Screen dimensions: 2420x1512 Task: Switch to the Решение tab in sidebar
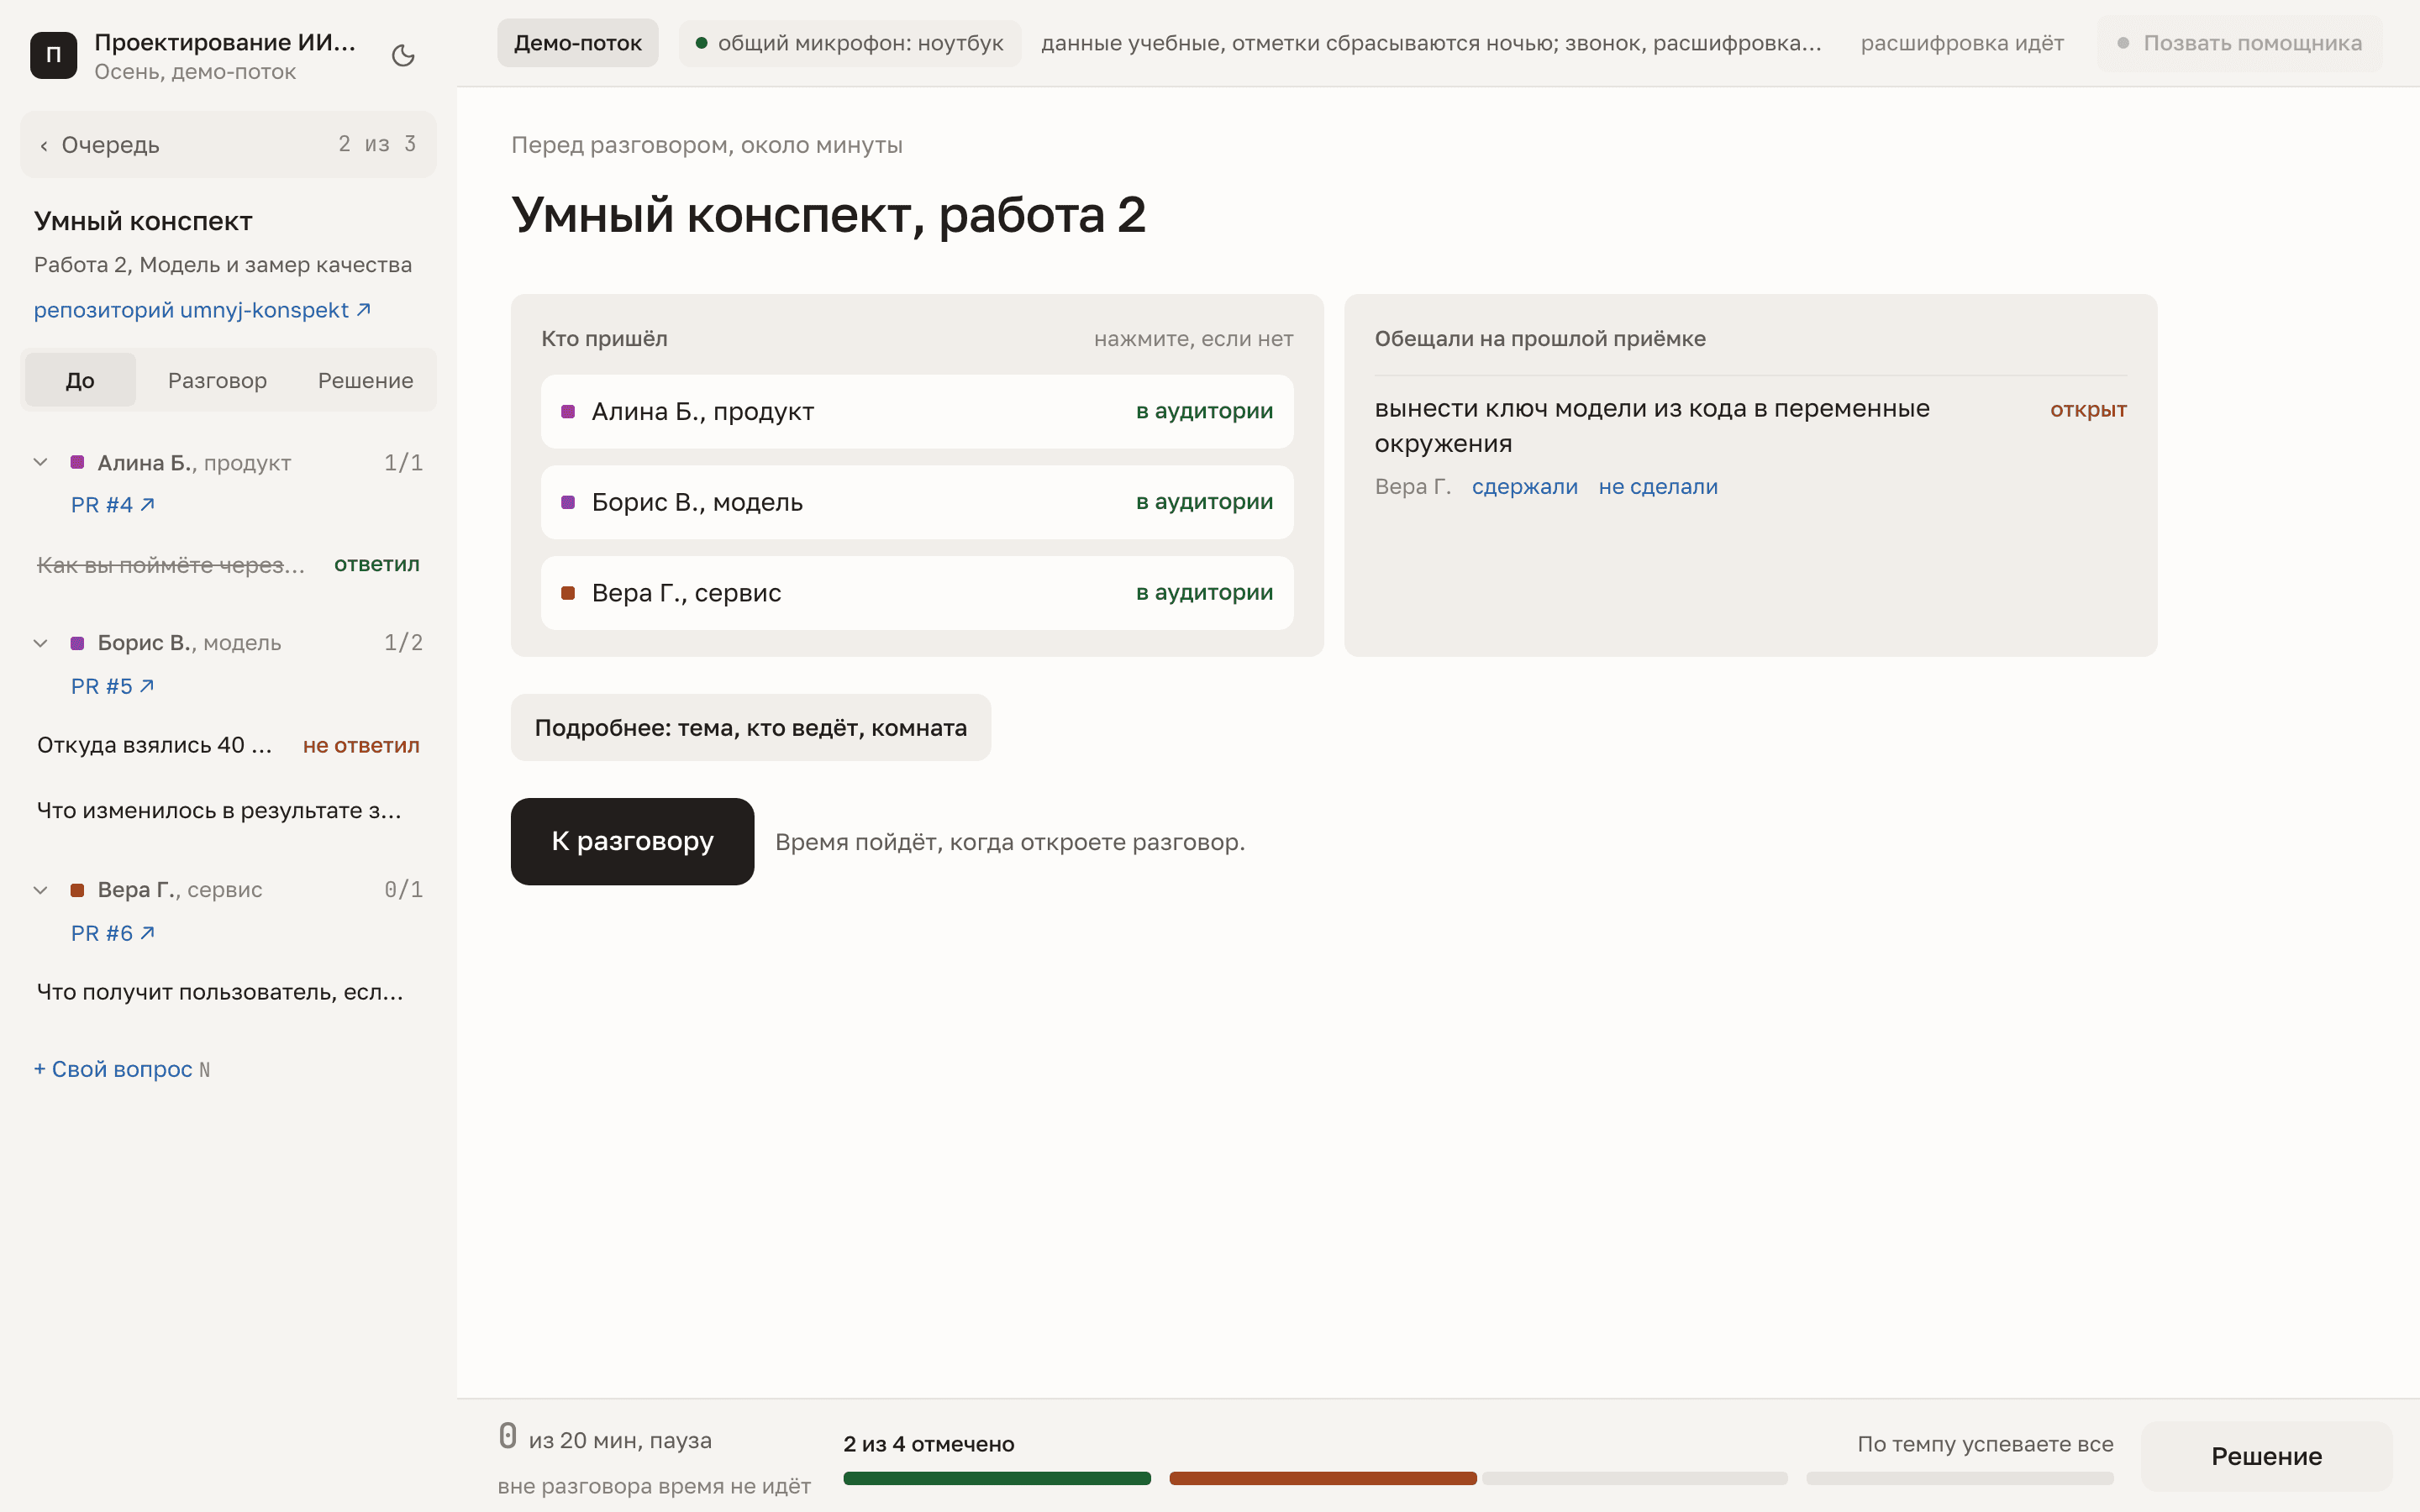pyautogui.click(x=365, y=380)
